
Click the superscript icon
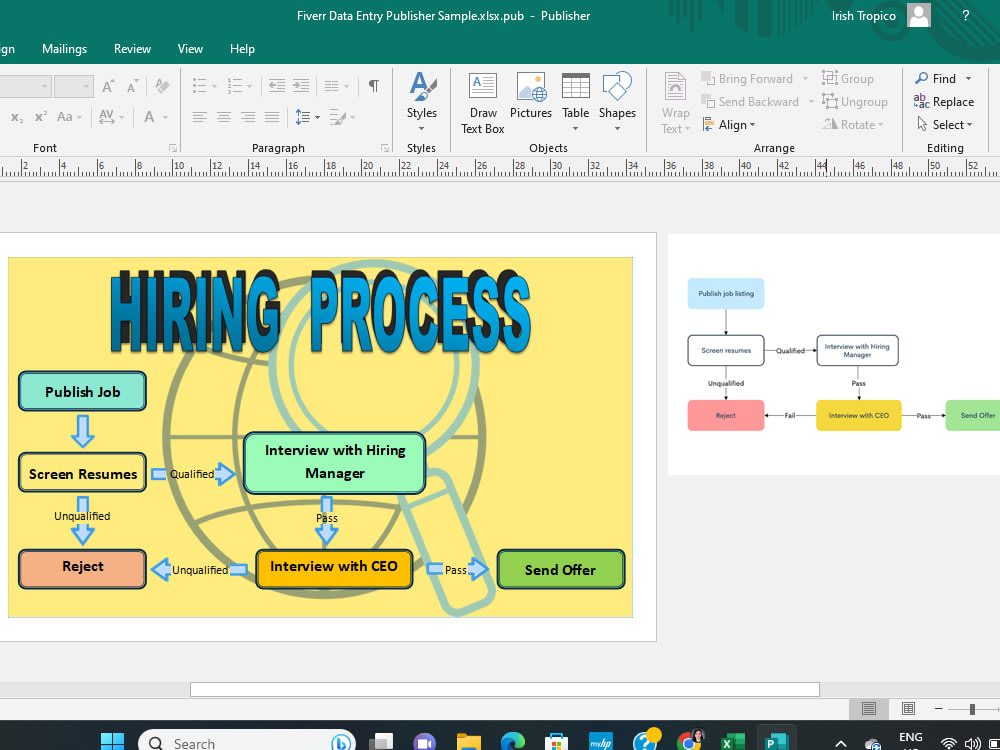tap(41, 117)
